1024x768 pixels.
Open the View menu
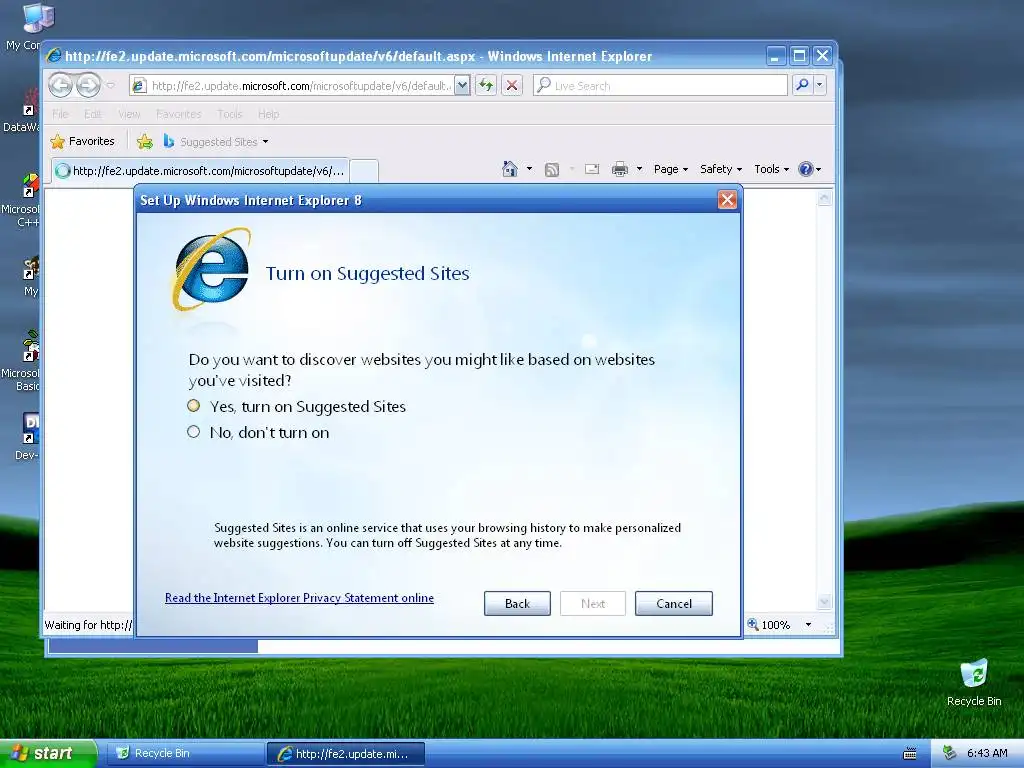tap(129, 114)
